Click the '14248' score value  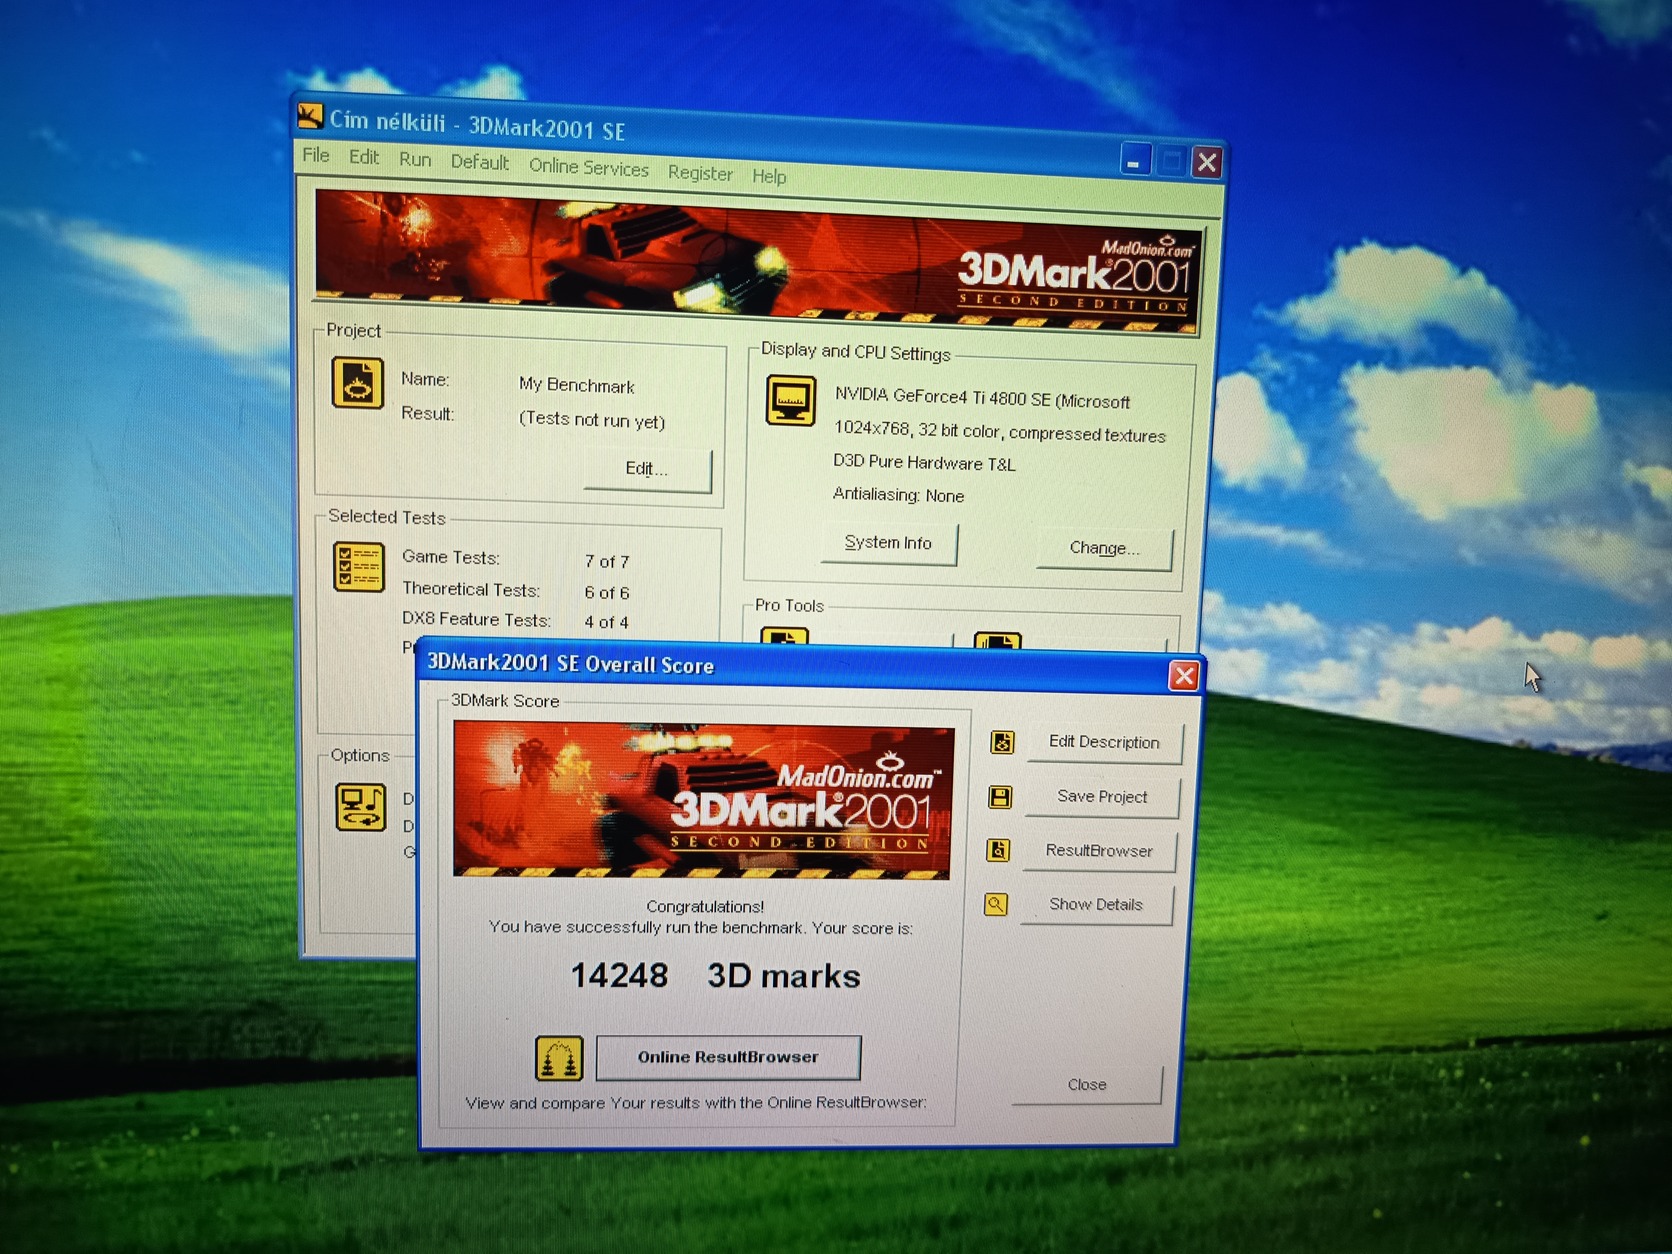tap(619, 975)
